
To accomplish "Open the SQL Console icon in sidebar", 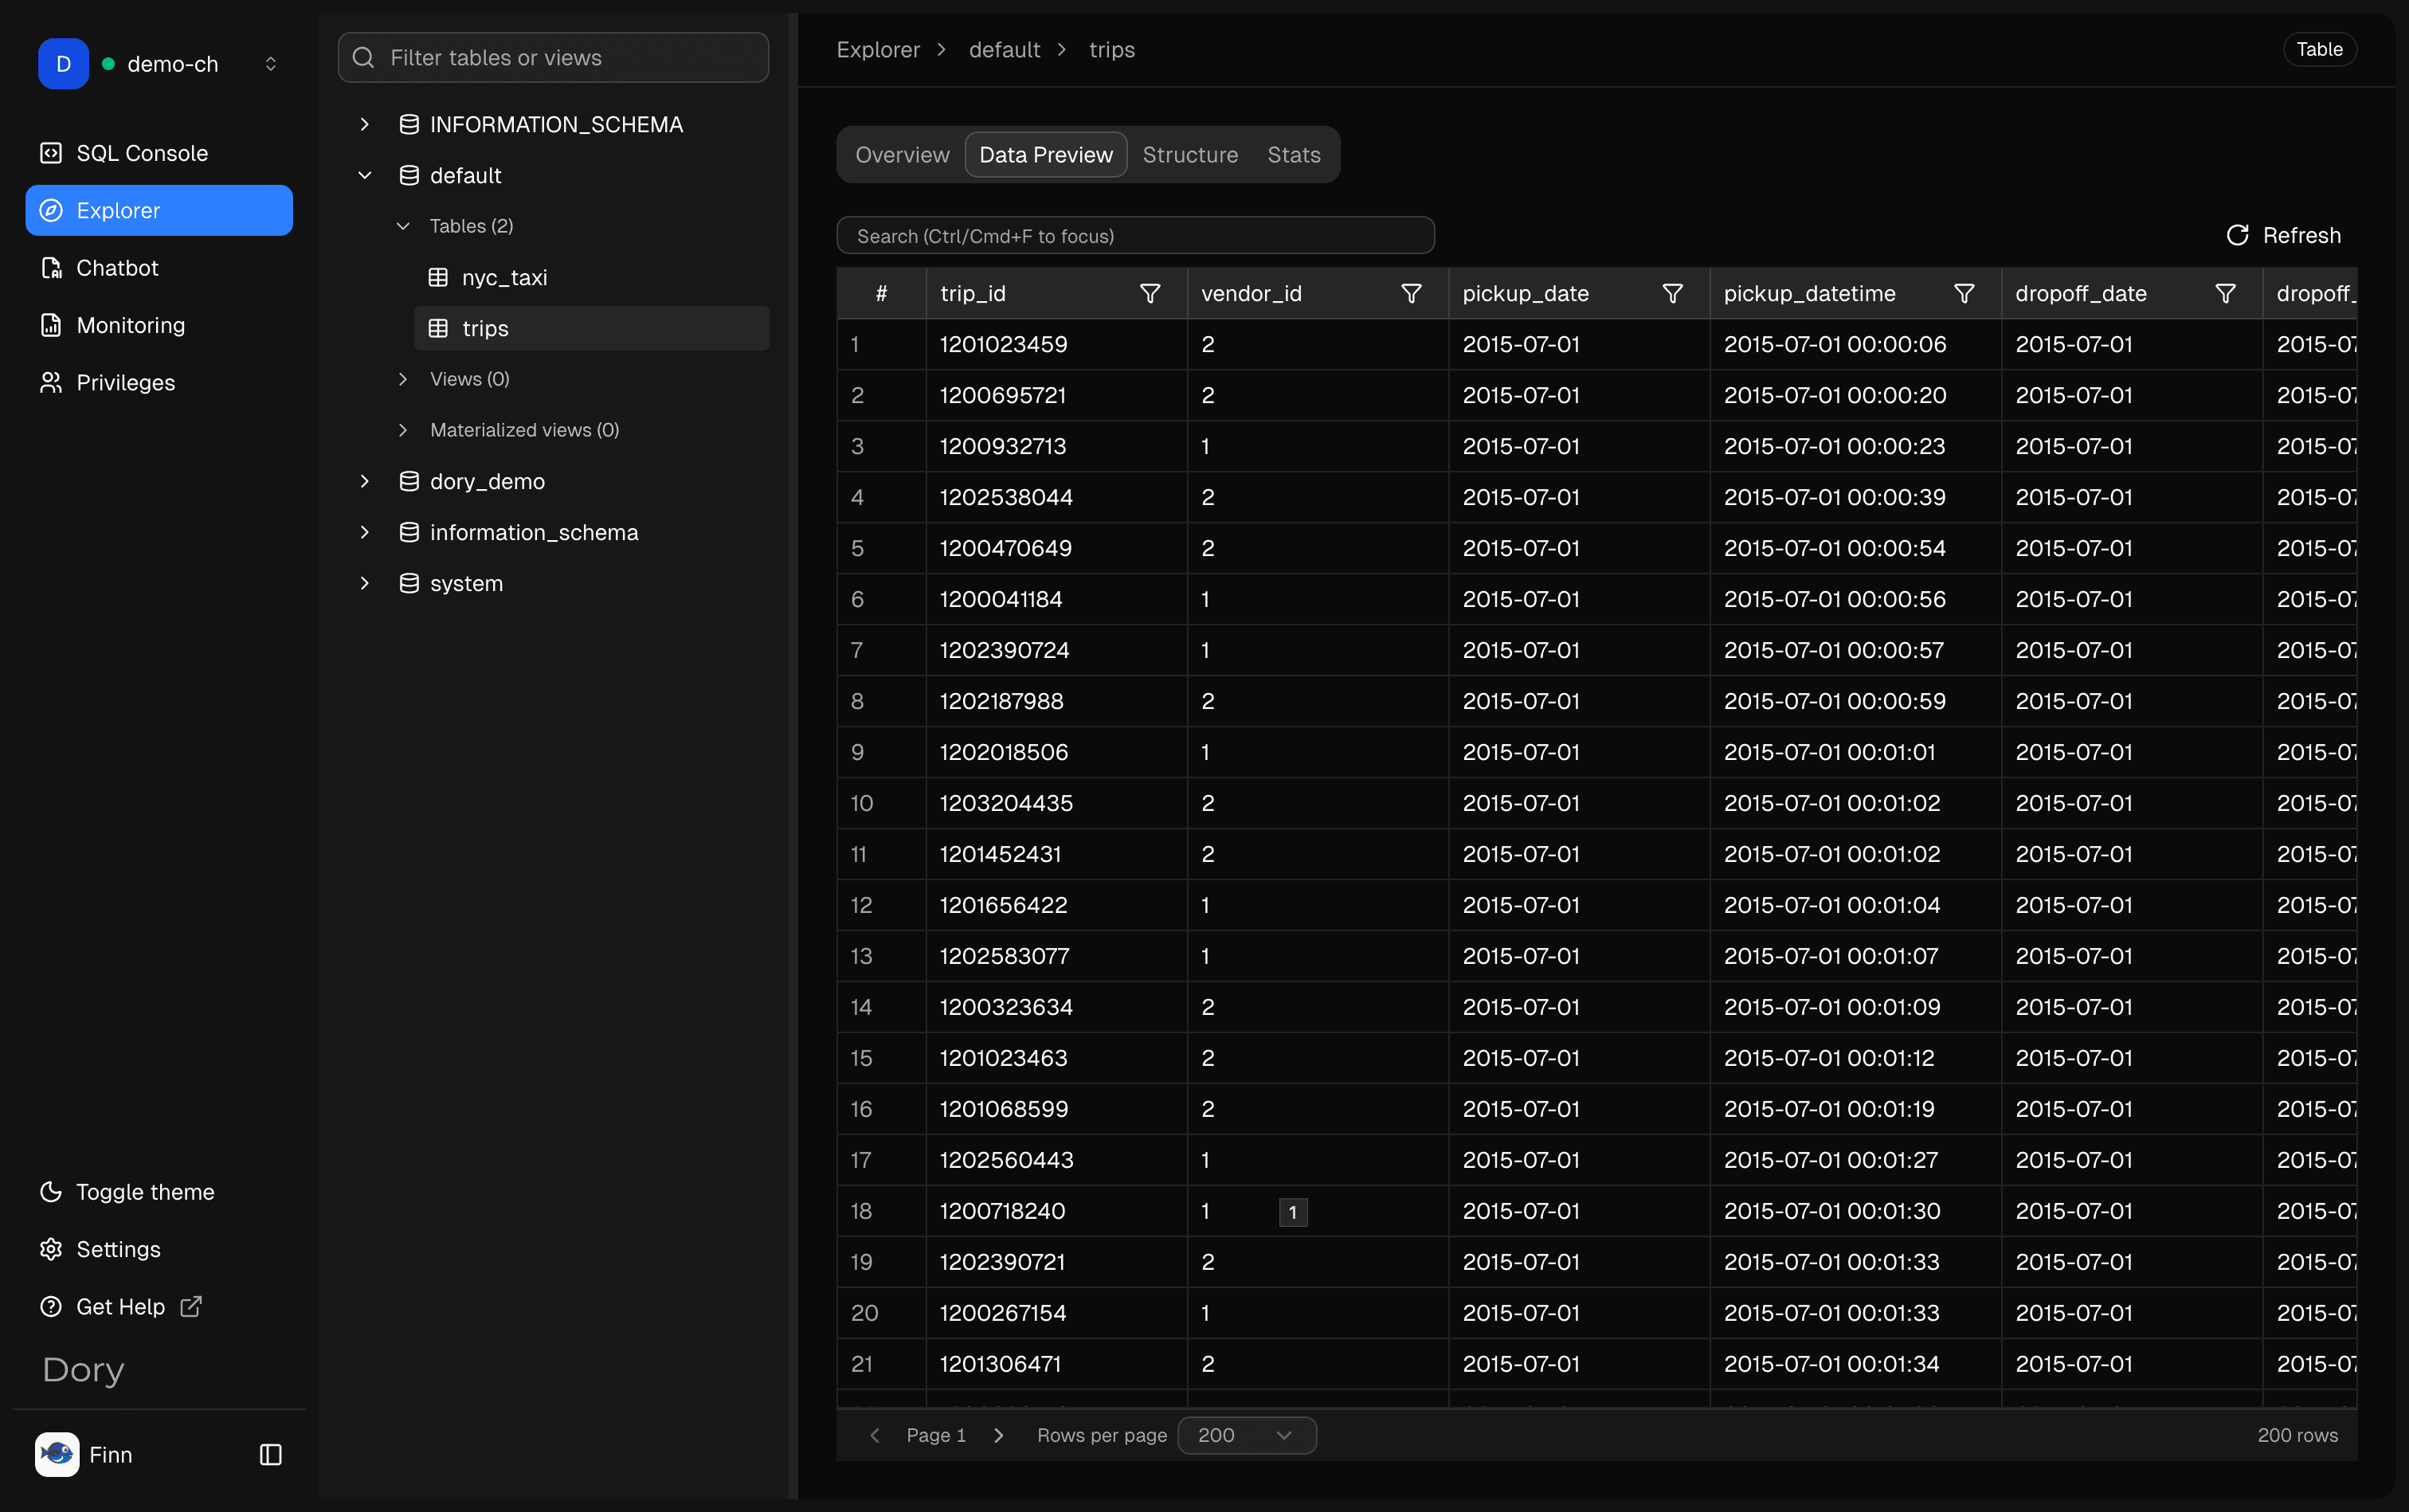I will click(x=51, y=153).
